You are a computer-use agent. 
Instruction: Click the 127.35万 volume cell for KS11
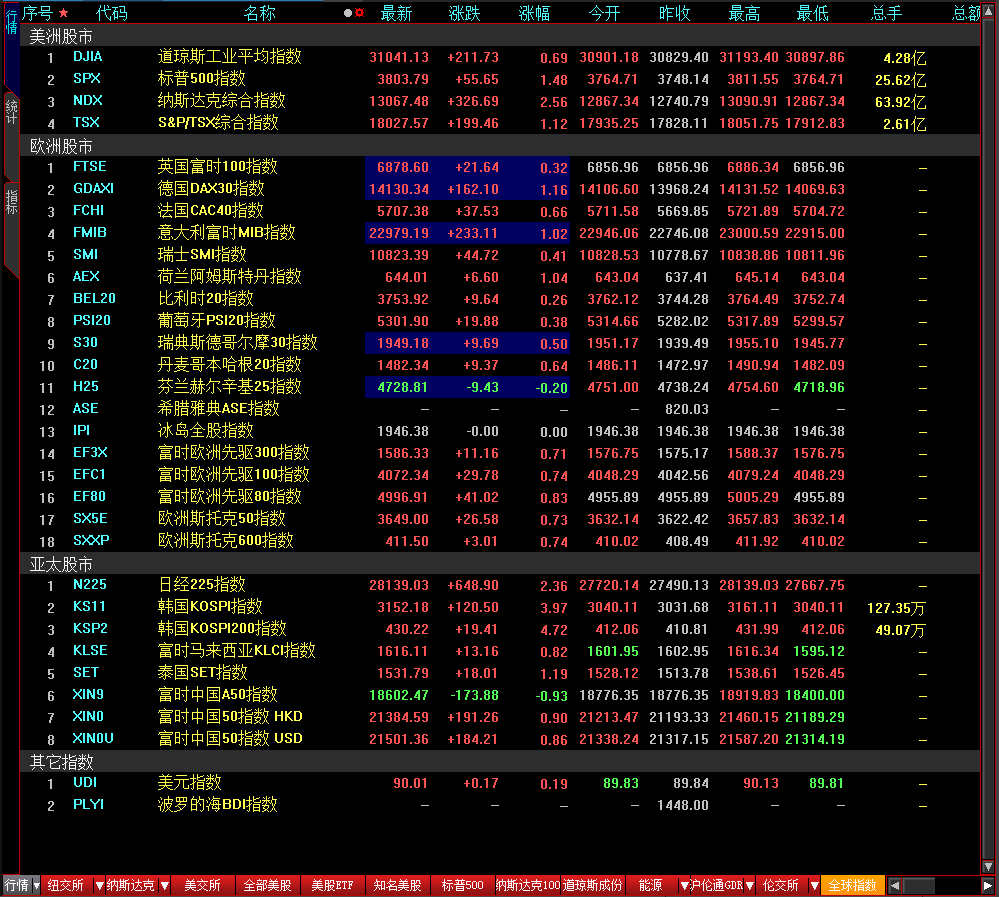click(x=896, y=608)
